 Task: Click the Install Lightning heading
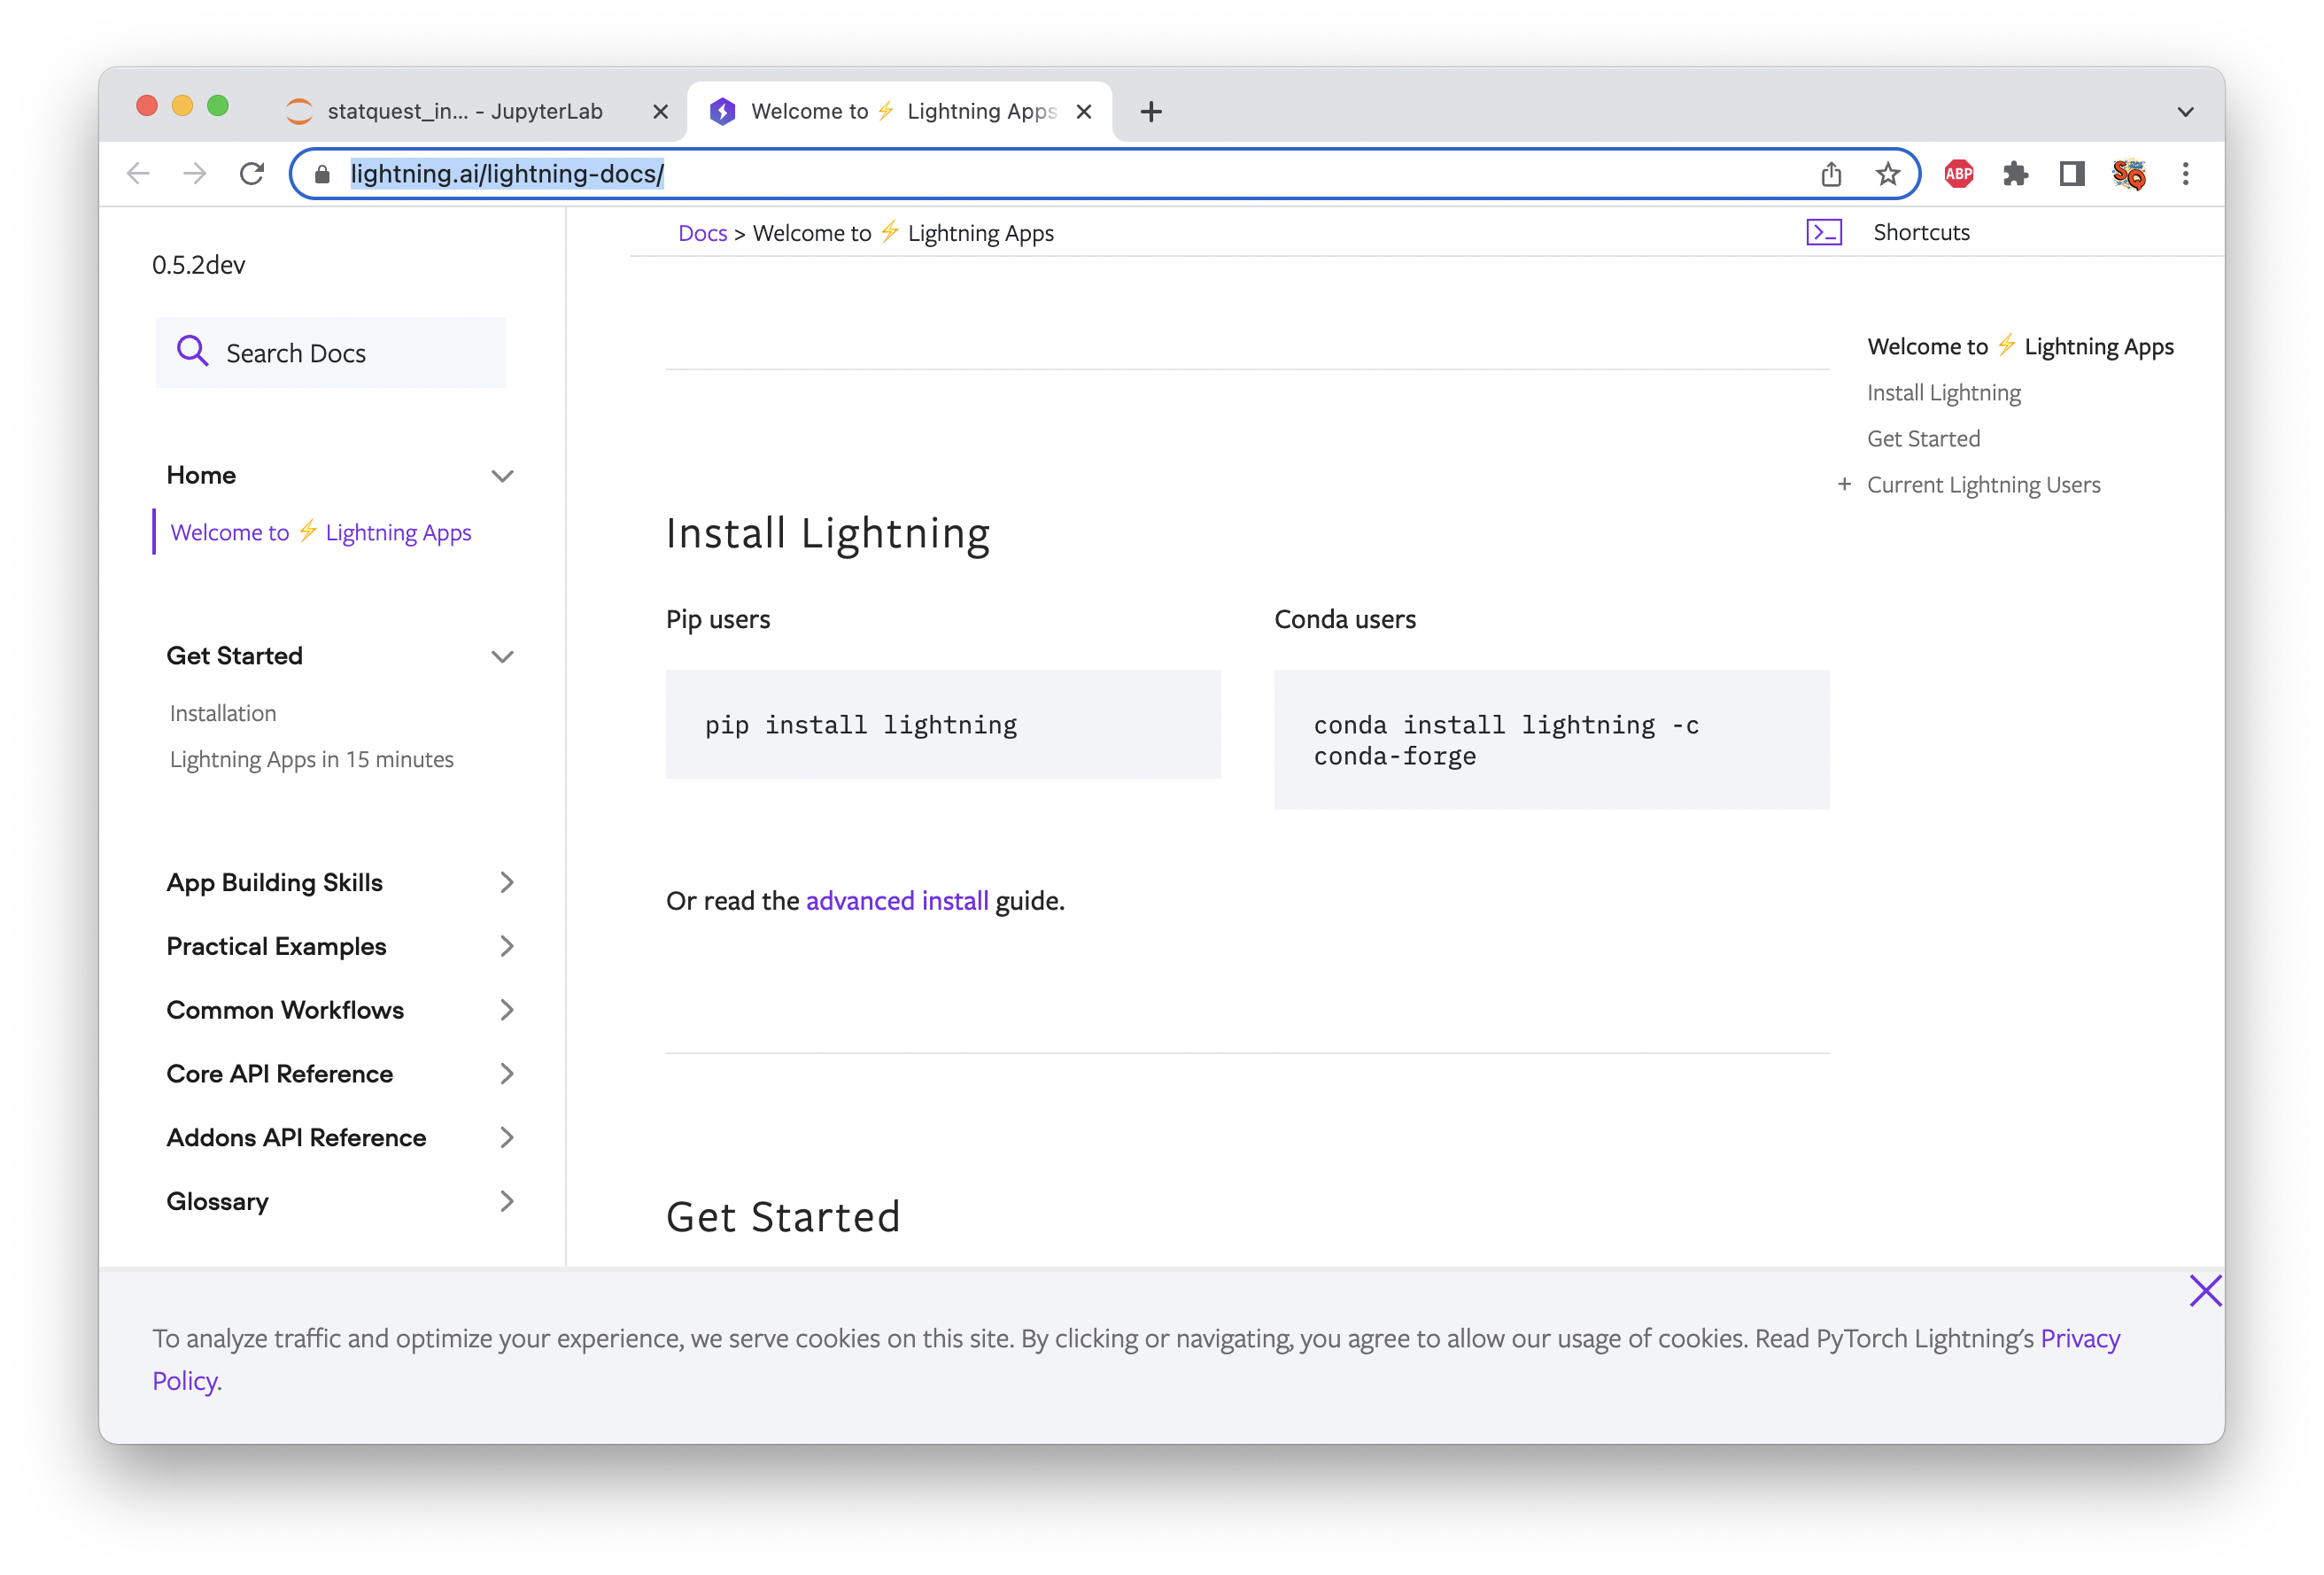[828, 533]
